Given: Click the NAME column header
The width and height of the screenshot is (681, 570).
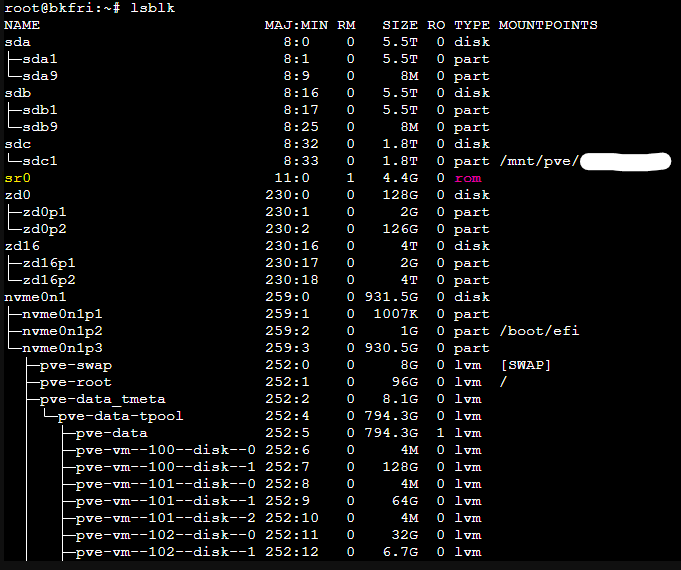Looking at the screenshot, I should click(22, 24).
